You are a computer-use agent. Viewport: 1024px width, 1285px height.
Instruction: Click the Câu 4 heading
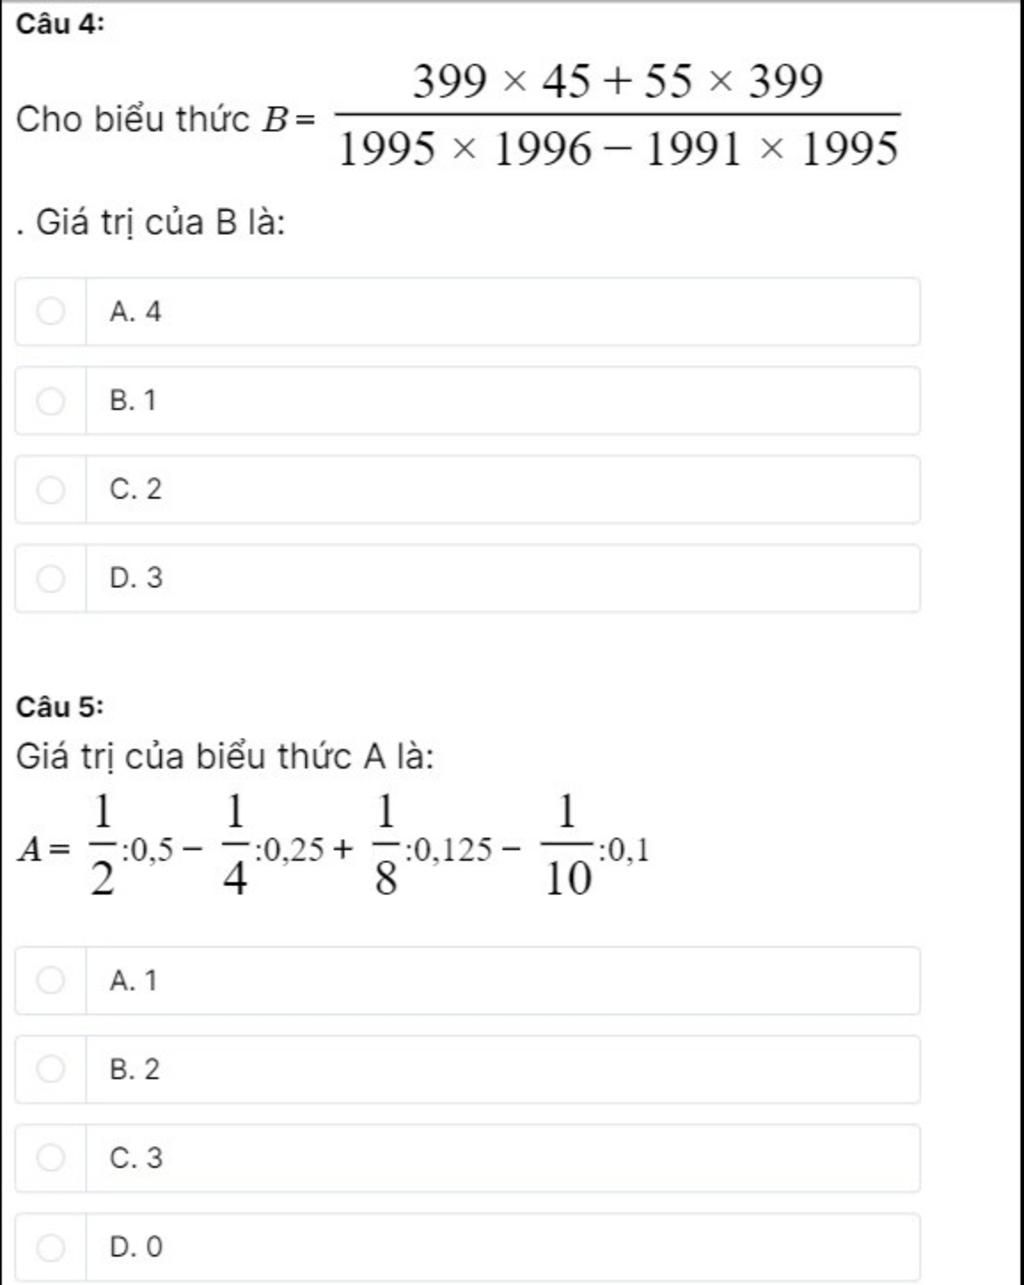pos(60,27)
